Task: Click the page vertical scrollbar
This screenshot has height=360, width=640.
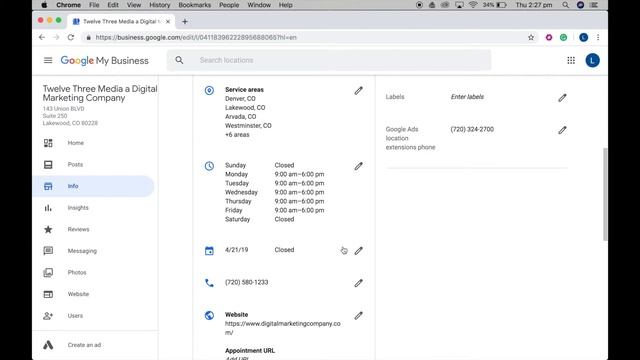Action: 604,194
